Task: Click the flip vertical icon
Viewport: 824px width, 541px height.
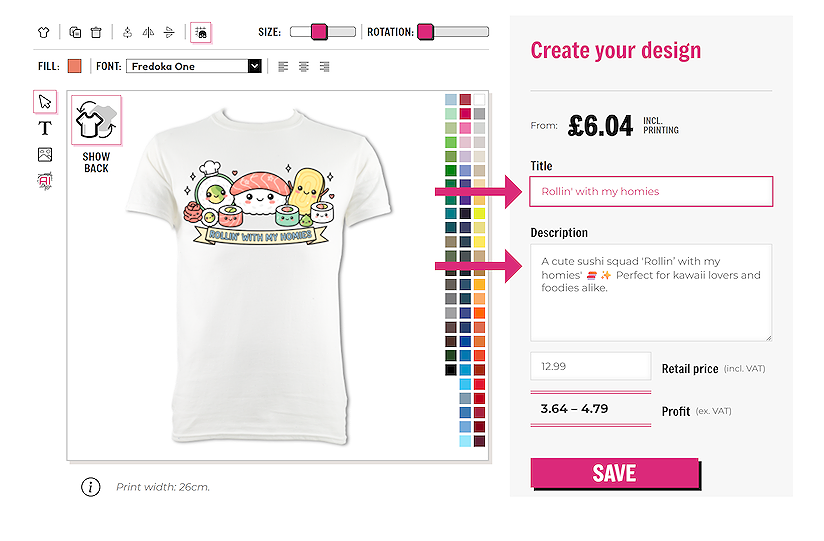Action: tap(169, 32)
